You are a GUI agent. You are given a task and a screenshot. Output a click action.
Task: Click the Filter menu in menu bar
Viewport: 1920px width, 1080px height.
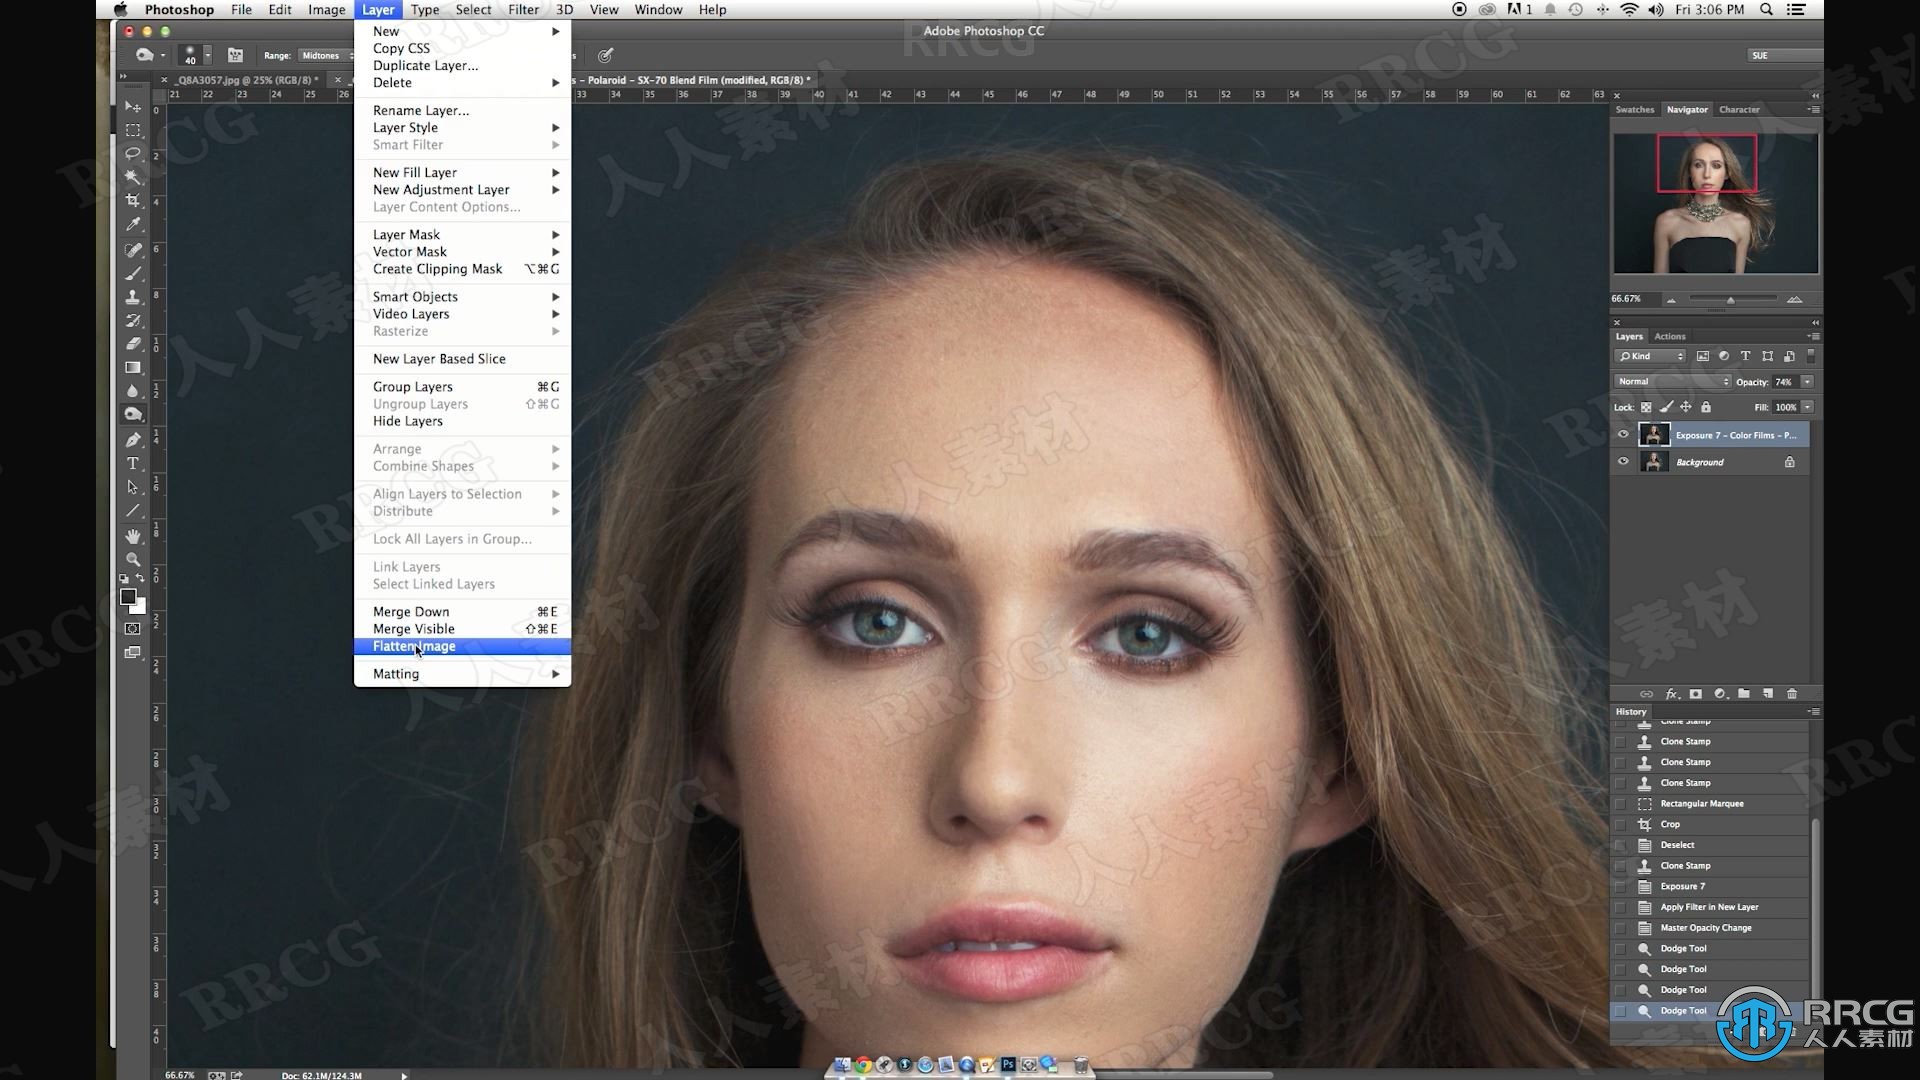522,9
